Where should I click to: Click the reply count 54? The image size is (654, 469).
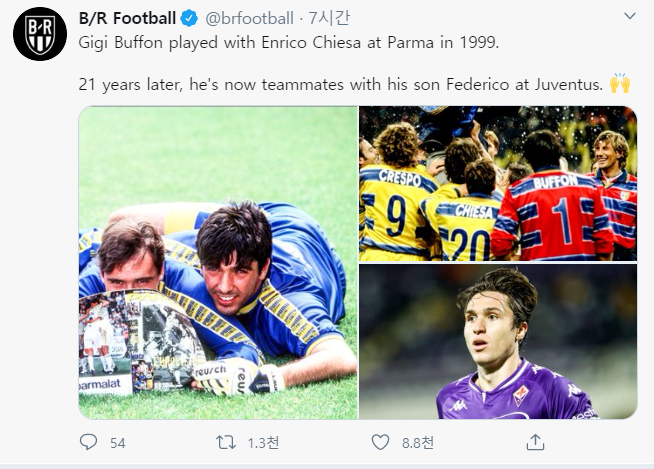117,443
